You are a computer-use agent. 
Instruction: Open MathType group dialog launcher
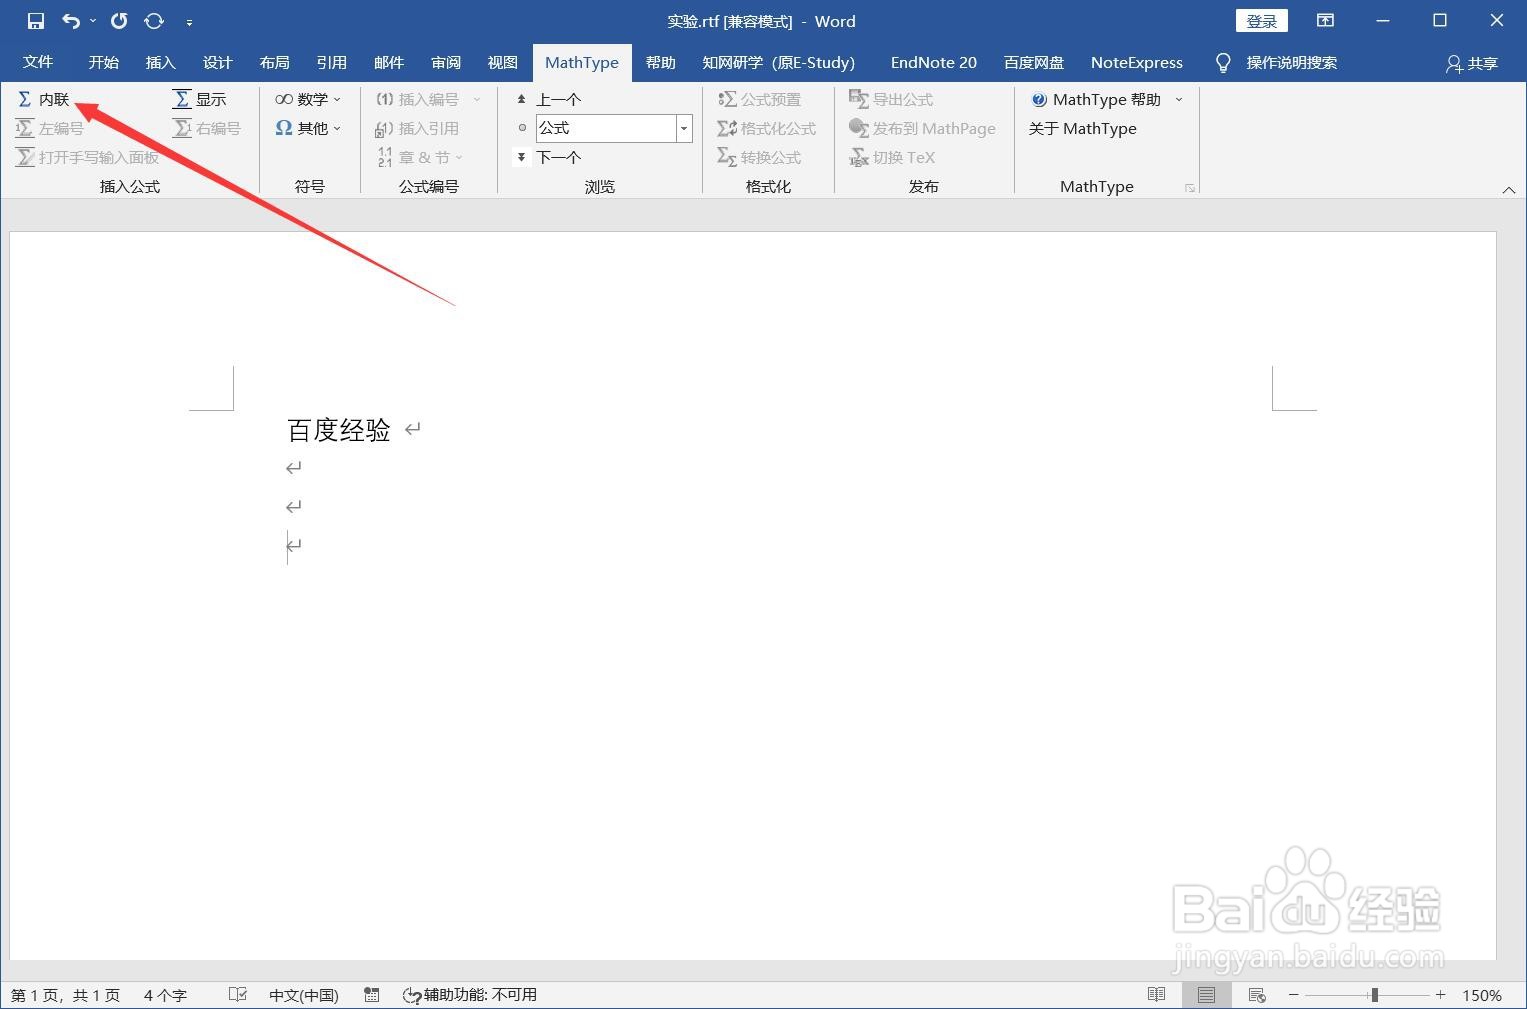point(1190,188)
